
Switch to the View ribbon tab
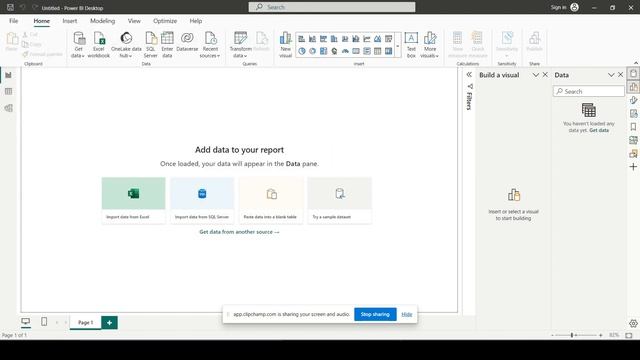pyautogui.click(x=134, y=21)
